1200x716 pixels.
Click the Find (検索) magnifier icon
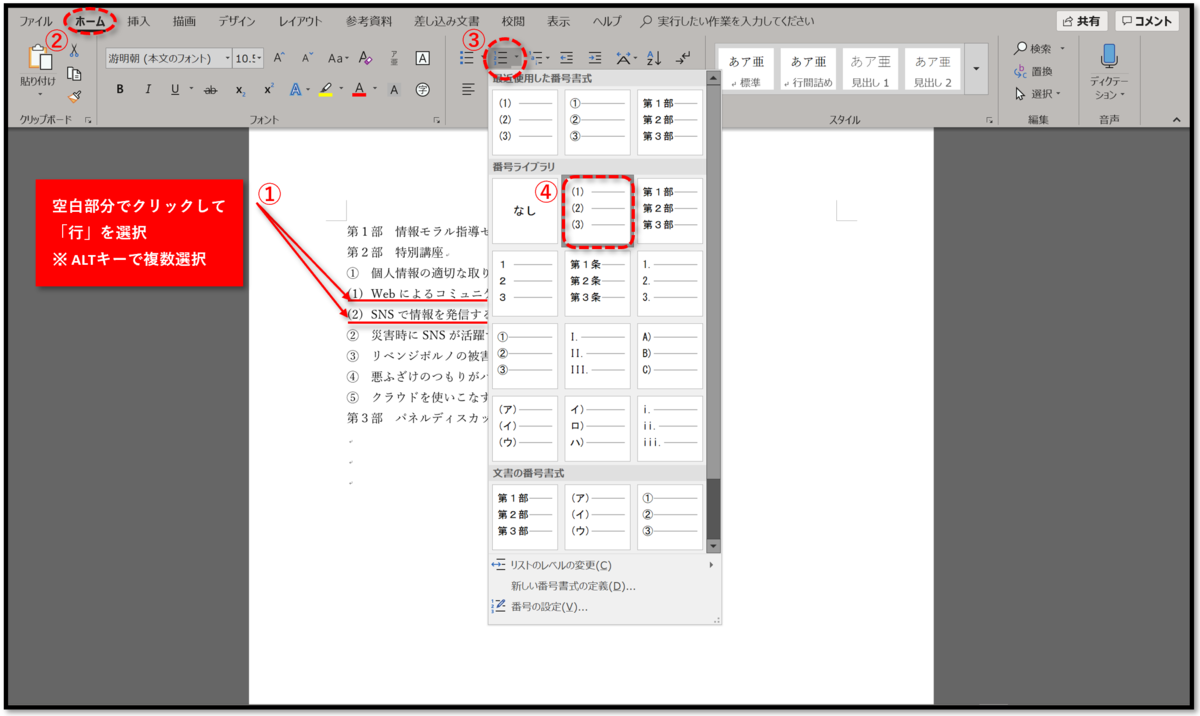click(x=1020, y=48)
